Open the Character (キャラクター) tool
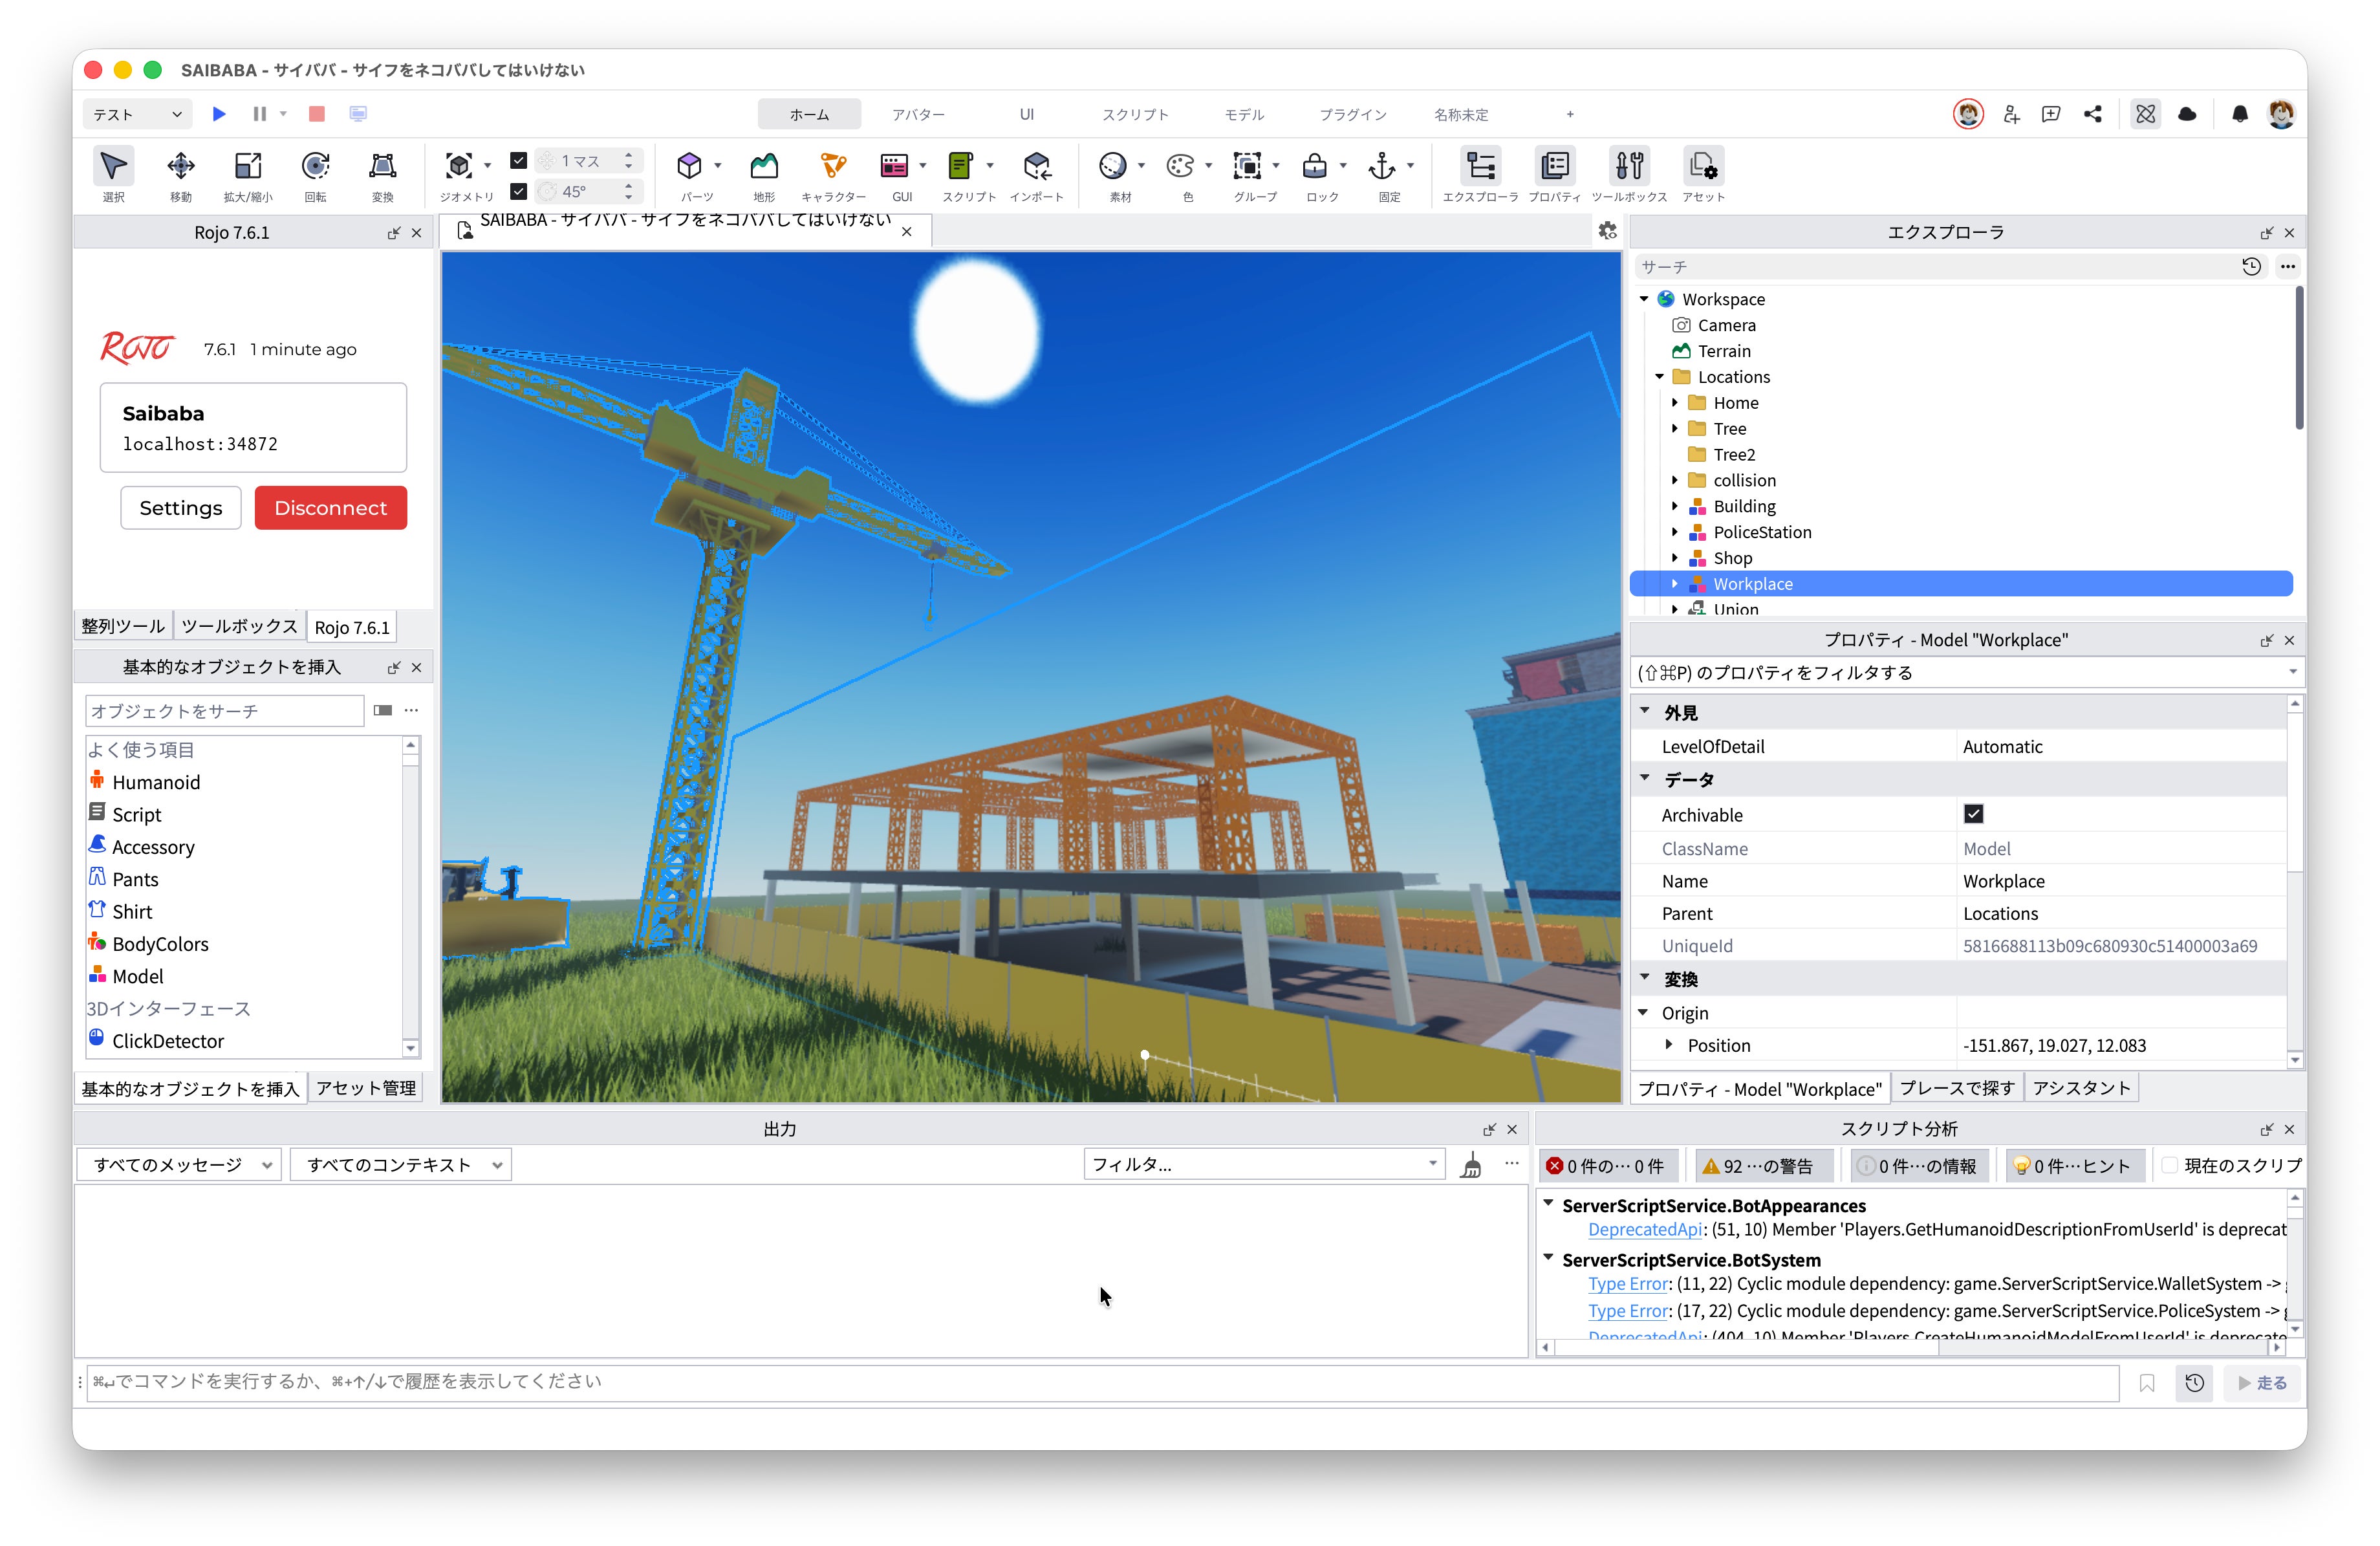Image resolution: width=2380 pixels, height=1546 pixels. 833,175
